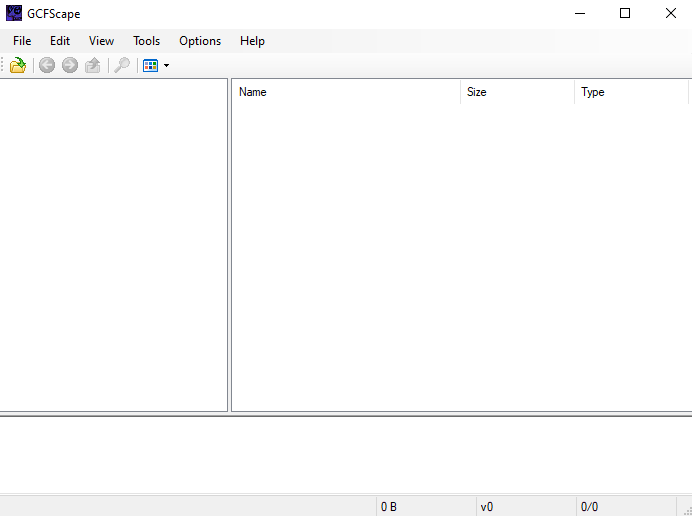Minimize the GCFScape window
The height and width of the screenshot is (516, 692).
point(580,13)
